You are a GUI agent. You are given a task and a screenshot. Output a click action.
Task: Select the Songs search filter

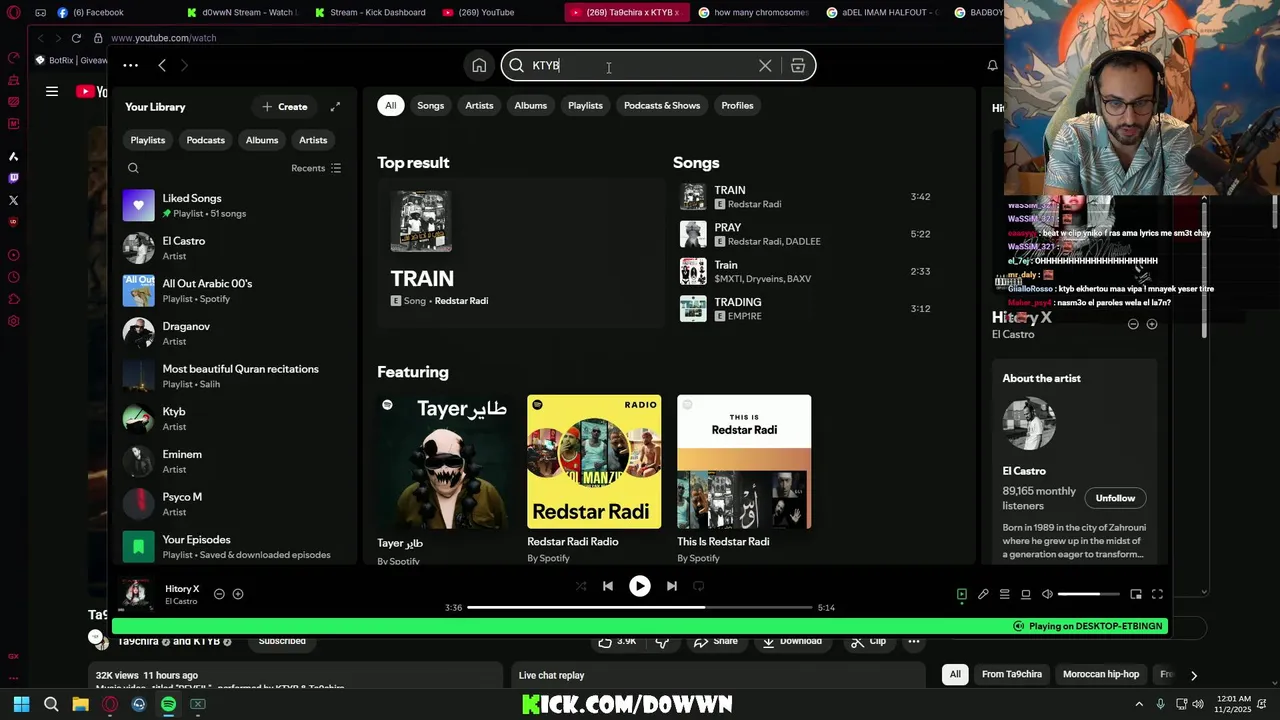(430, 105)
